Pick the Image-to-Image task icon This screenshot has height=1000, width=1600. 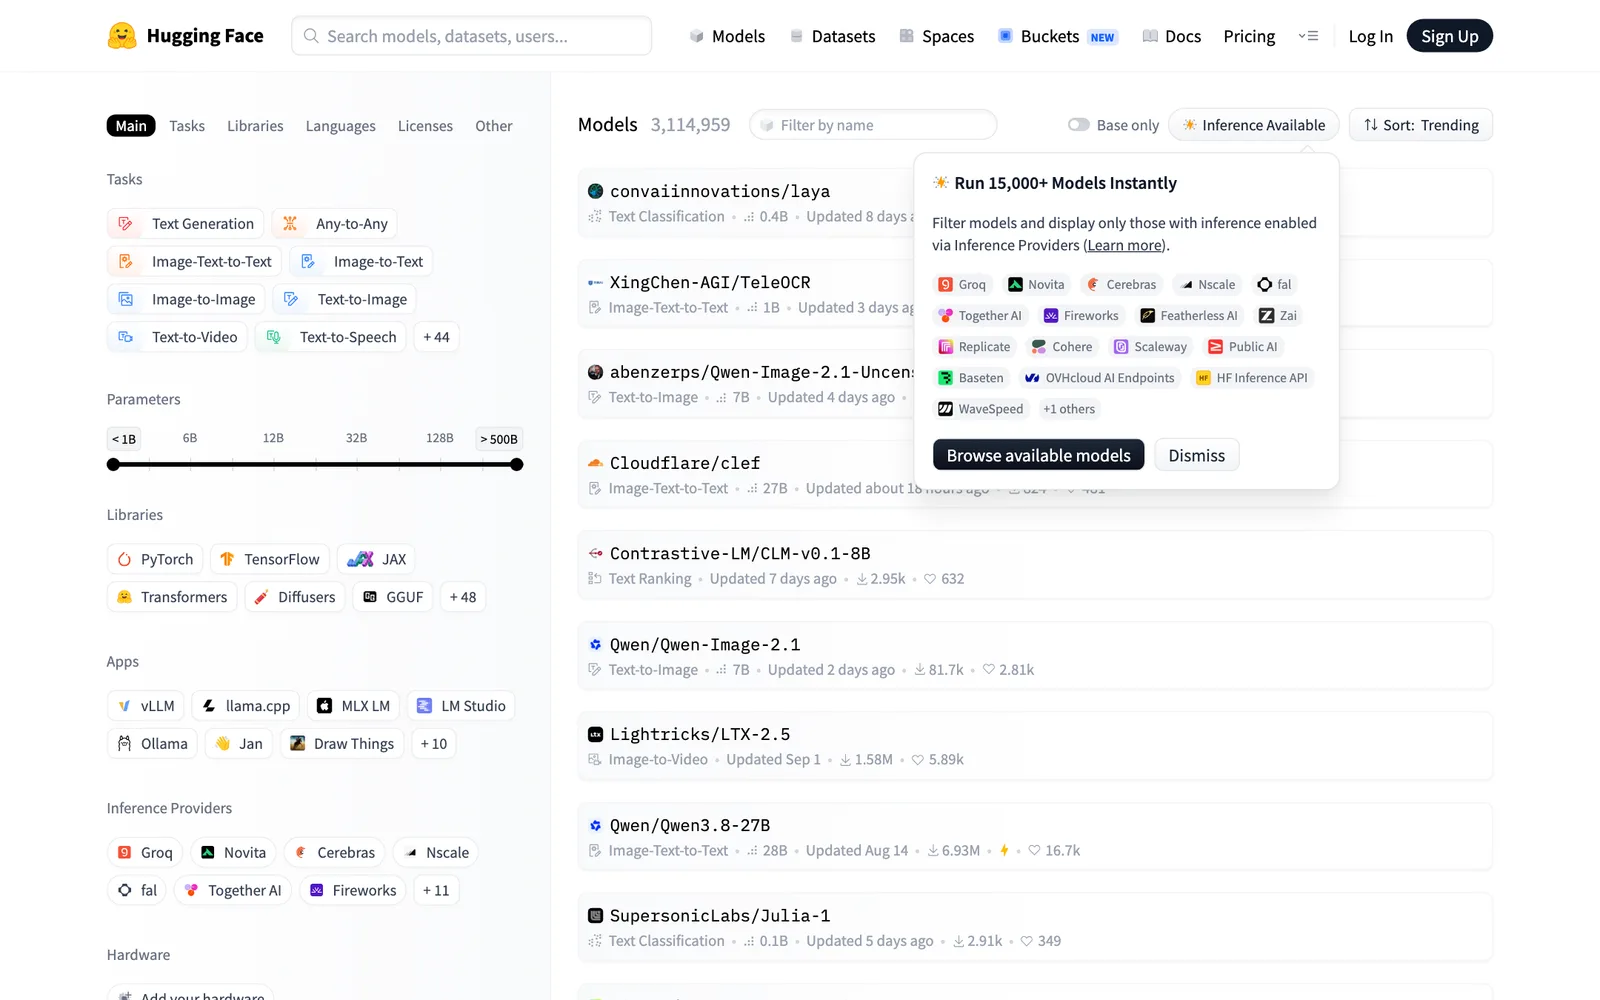point(126,299)
